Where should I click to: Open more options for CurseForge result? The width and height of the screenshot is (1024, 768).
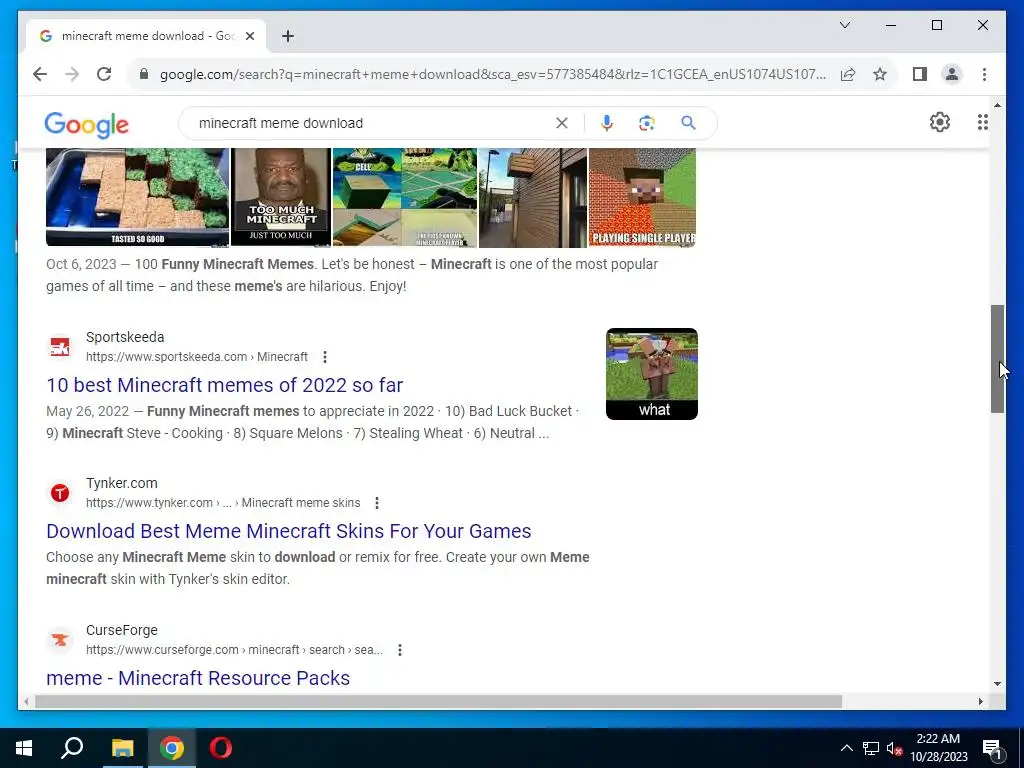point(400,650)
